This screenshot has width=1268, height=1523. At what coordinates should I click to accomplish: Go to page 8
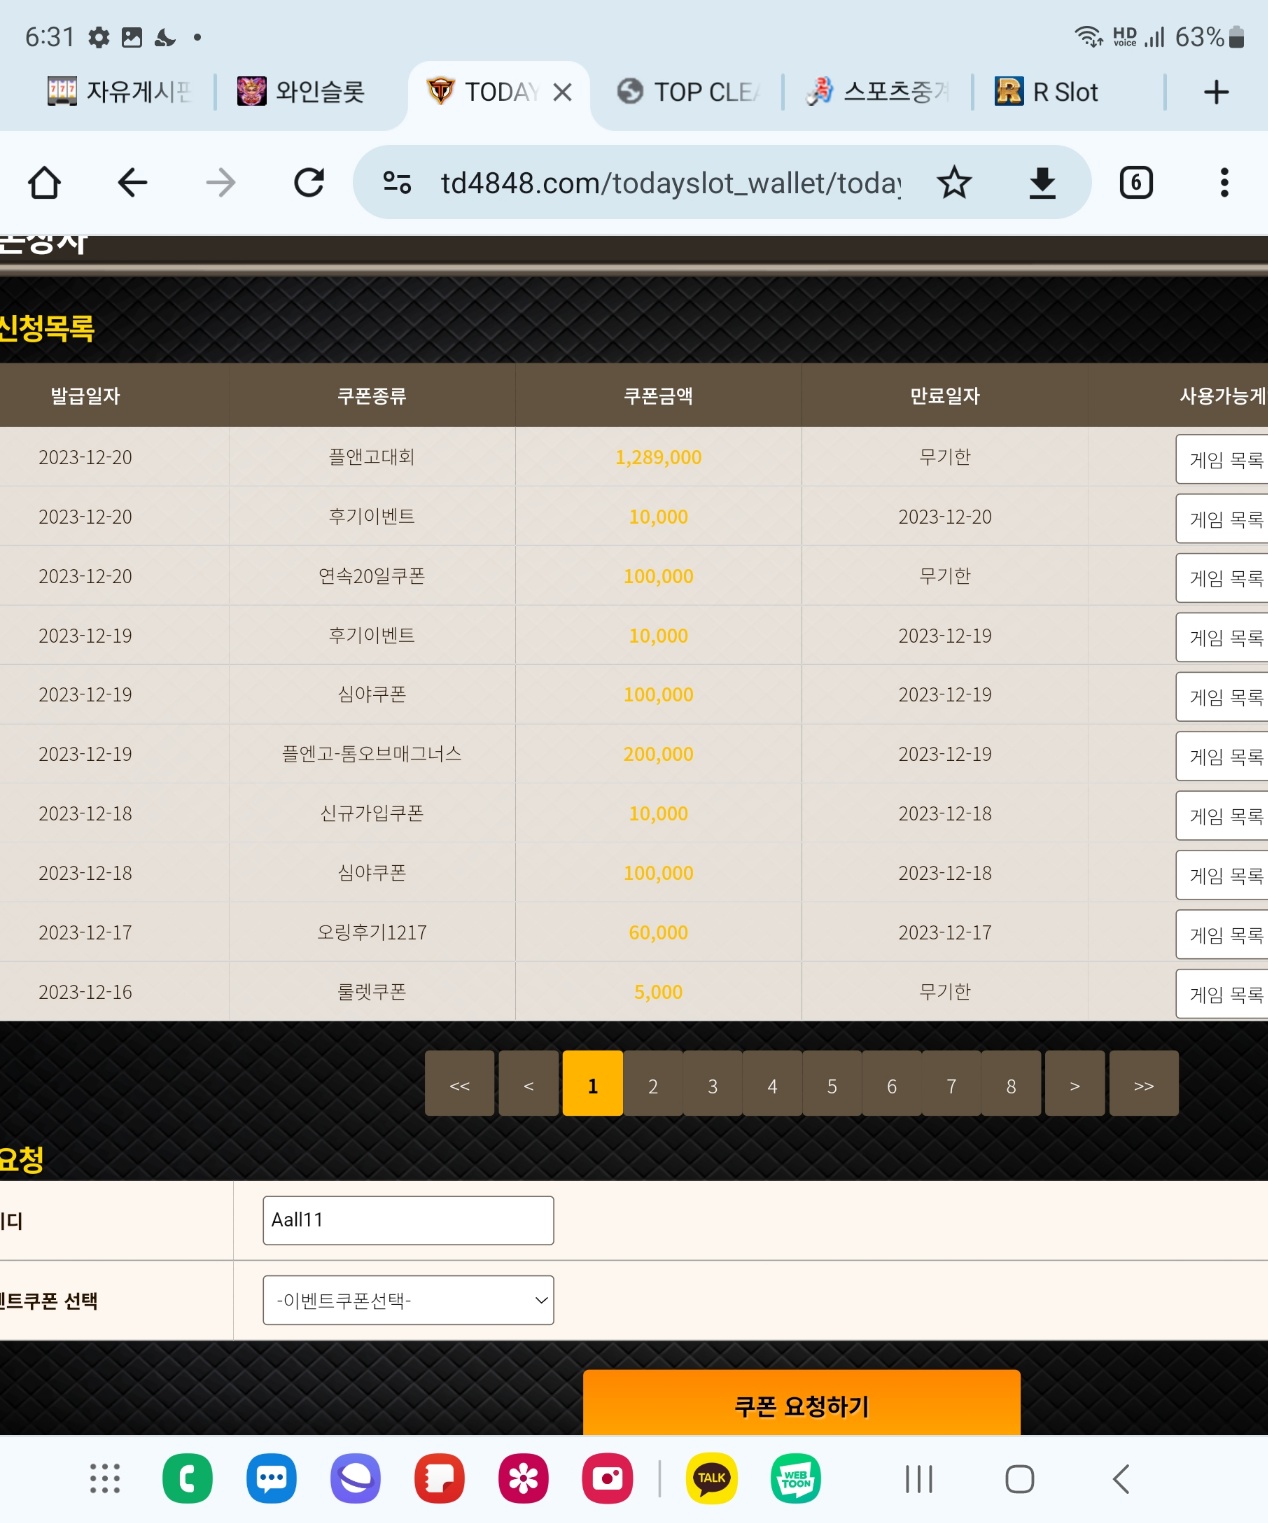coord(1011,1084)
